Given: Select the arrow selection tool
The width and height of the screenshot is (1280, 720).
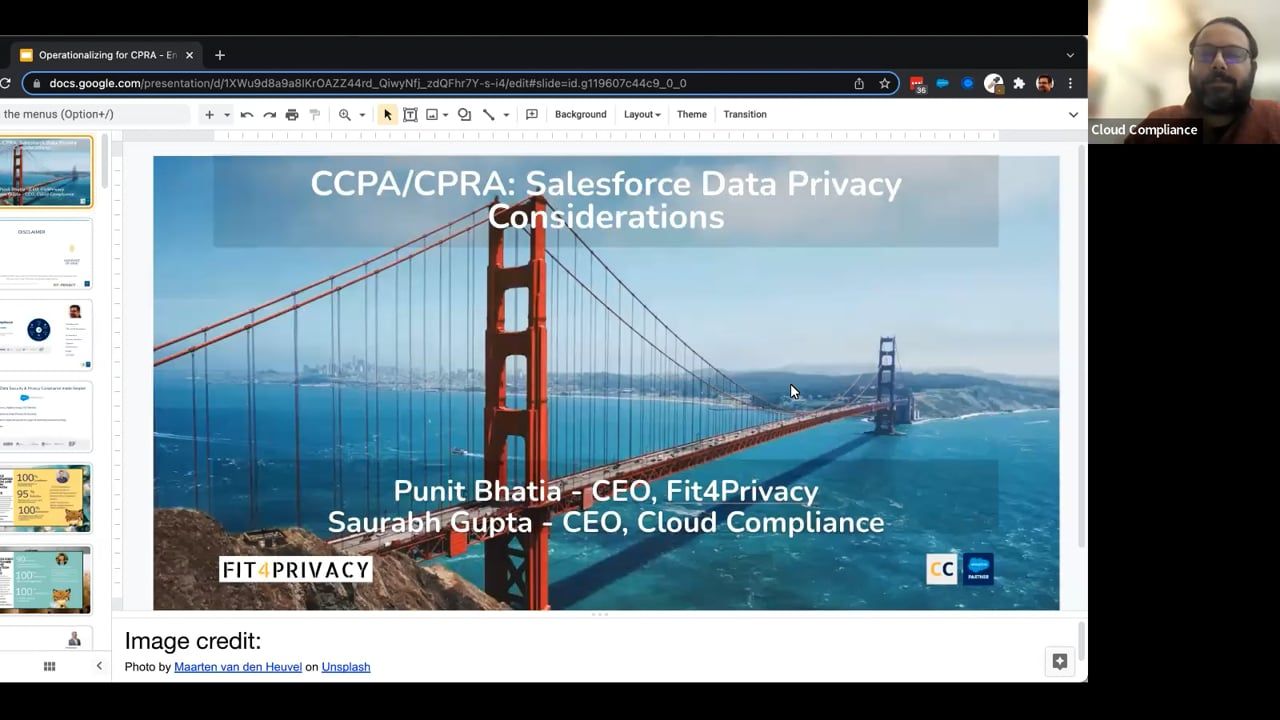Looking at the screenshot, I should pyautogui.click(x=388, y=114).
